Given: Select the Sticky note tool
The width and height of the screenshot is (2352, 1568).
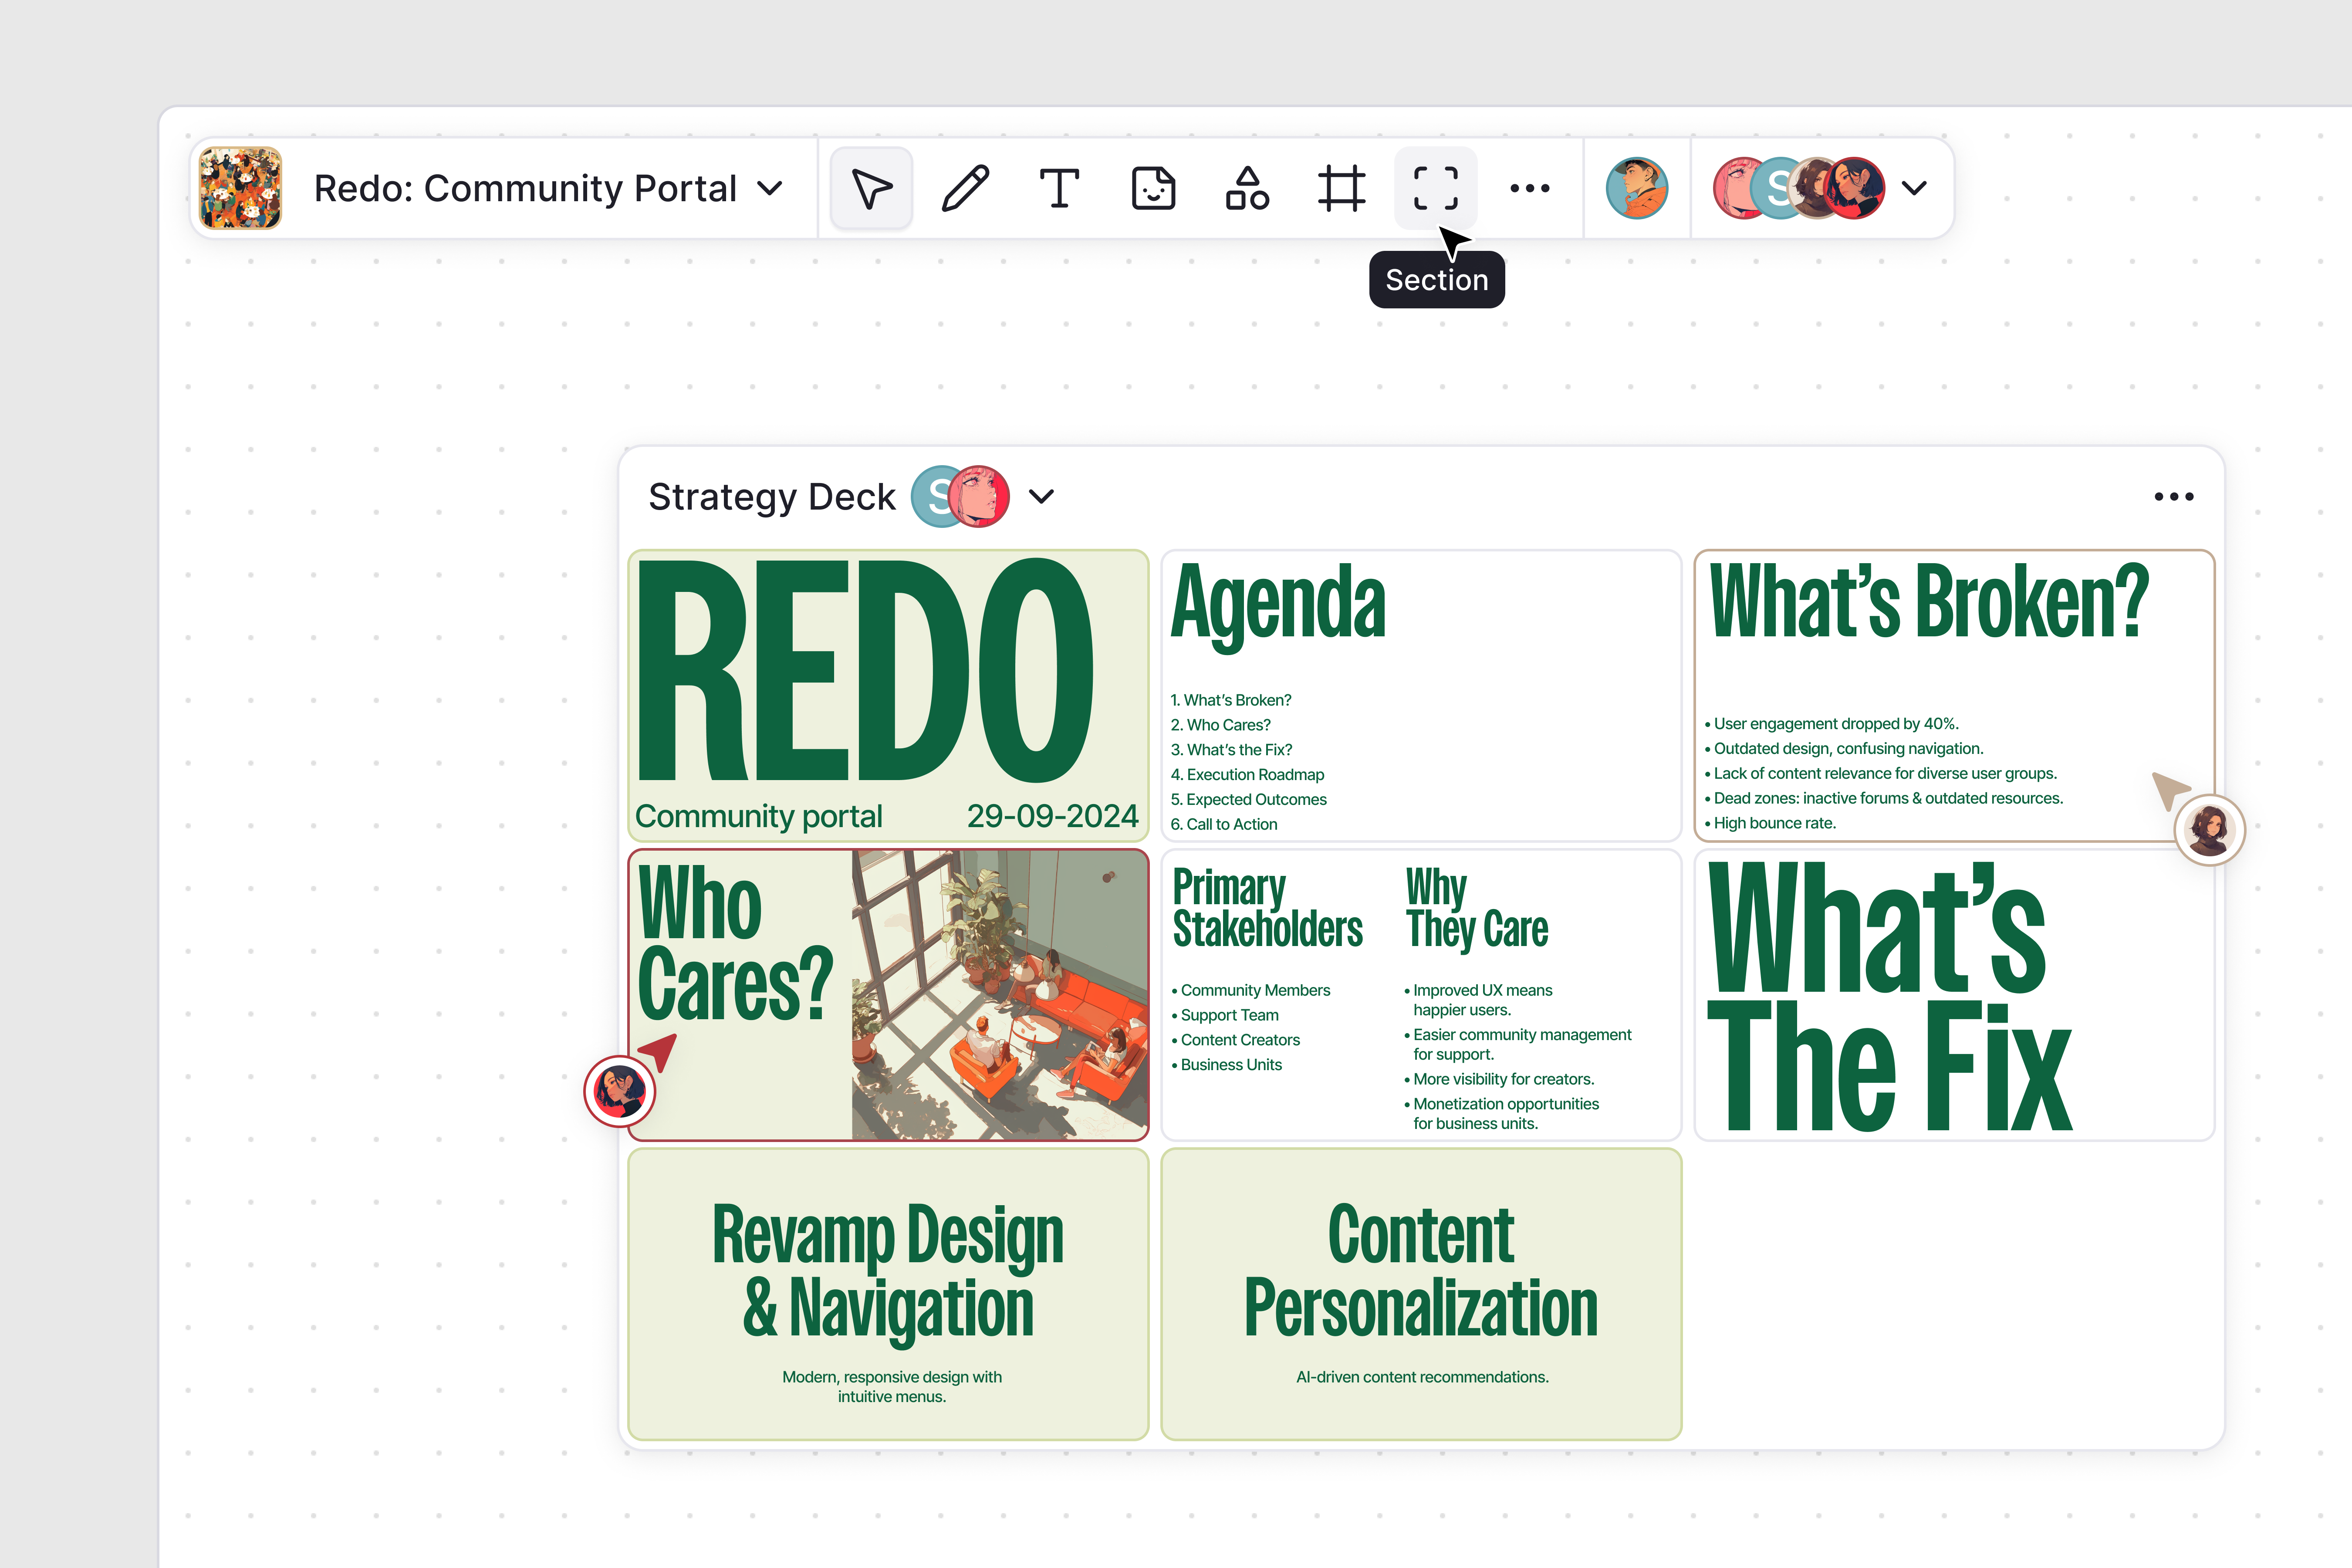Looking at the screenshot, I should [1153, 188].
